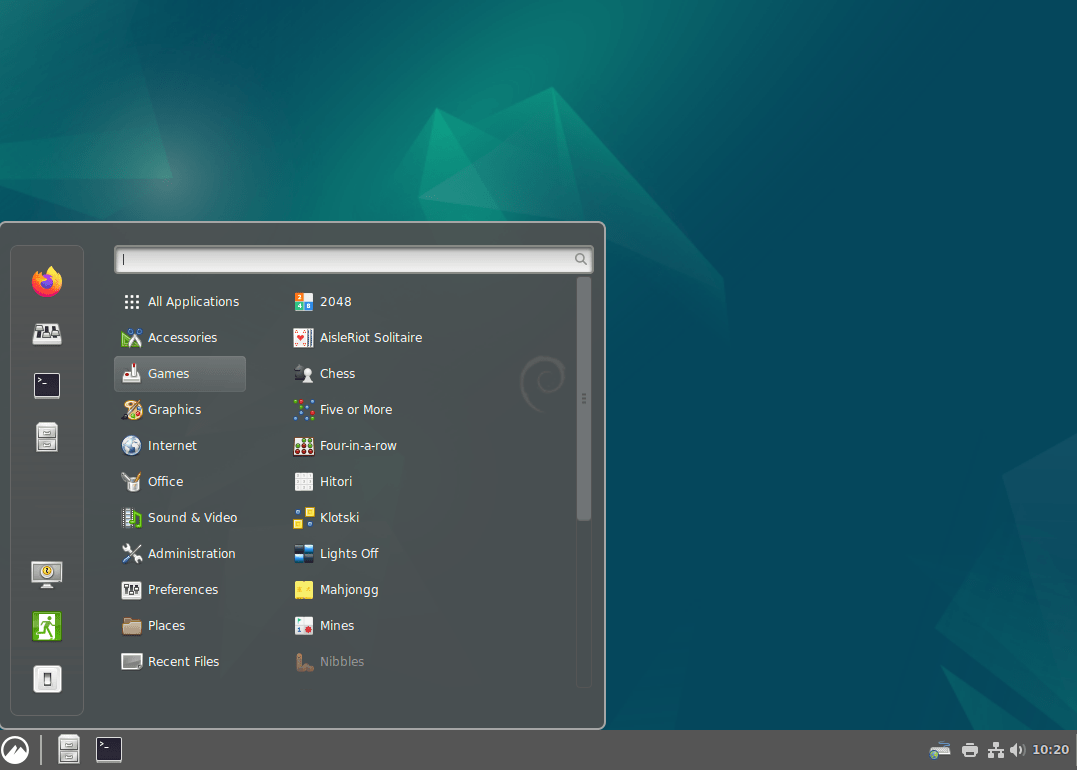Select the Games category
The image size is (1077, 770).
point(166,373)
